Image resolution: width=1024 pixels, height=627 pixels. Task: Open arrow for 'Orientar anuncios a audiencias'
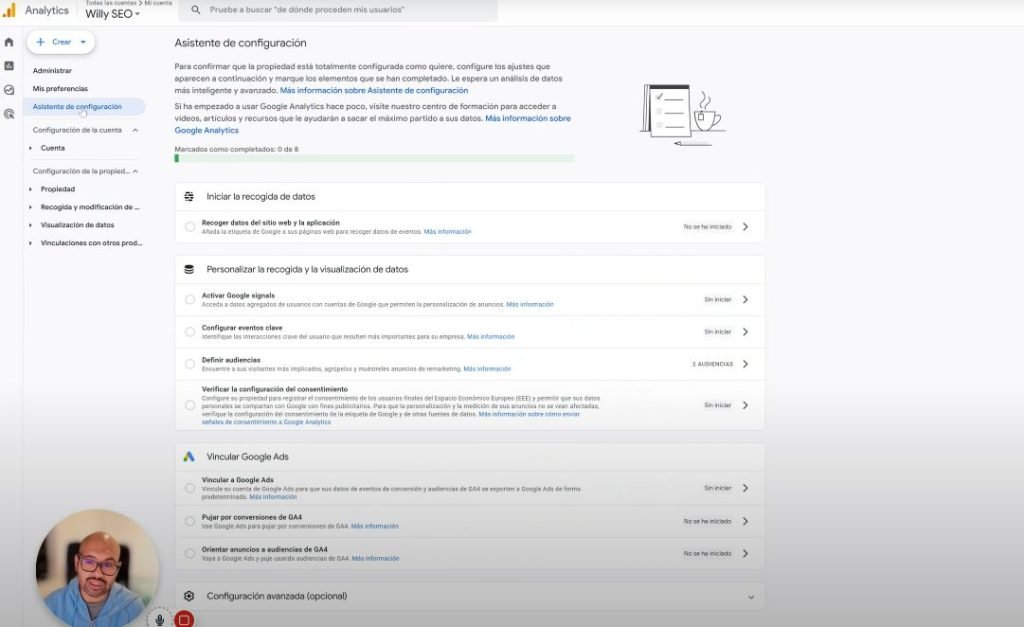click(x=745, y=553)
